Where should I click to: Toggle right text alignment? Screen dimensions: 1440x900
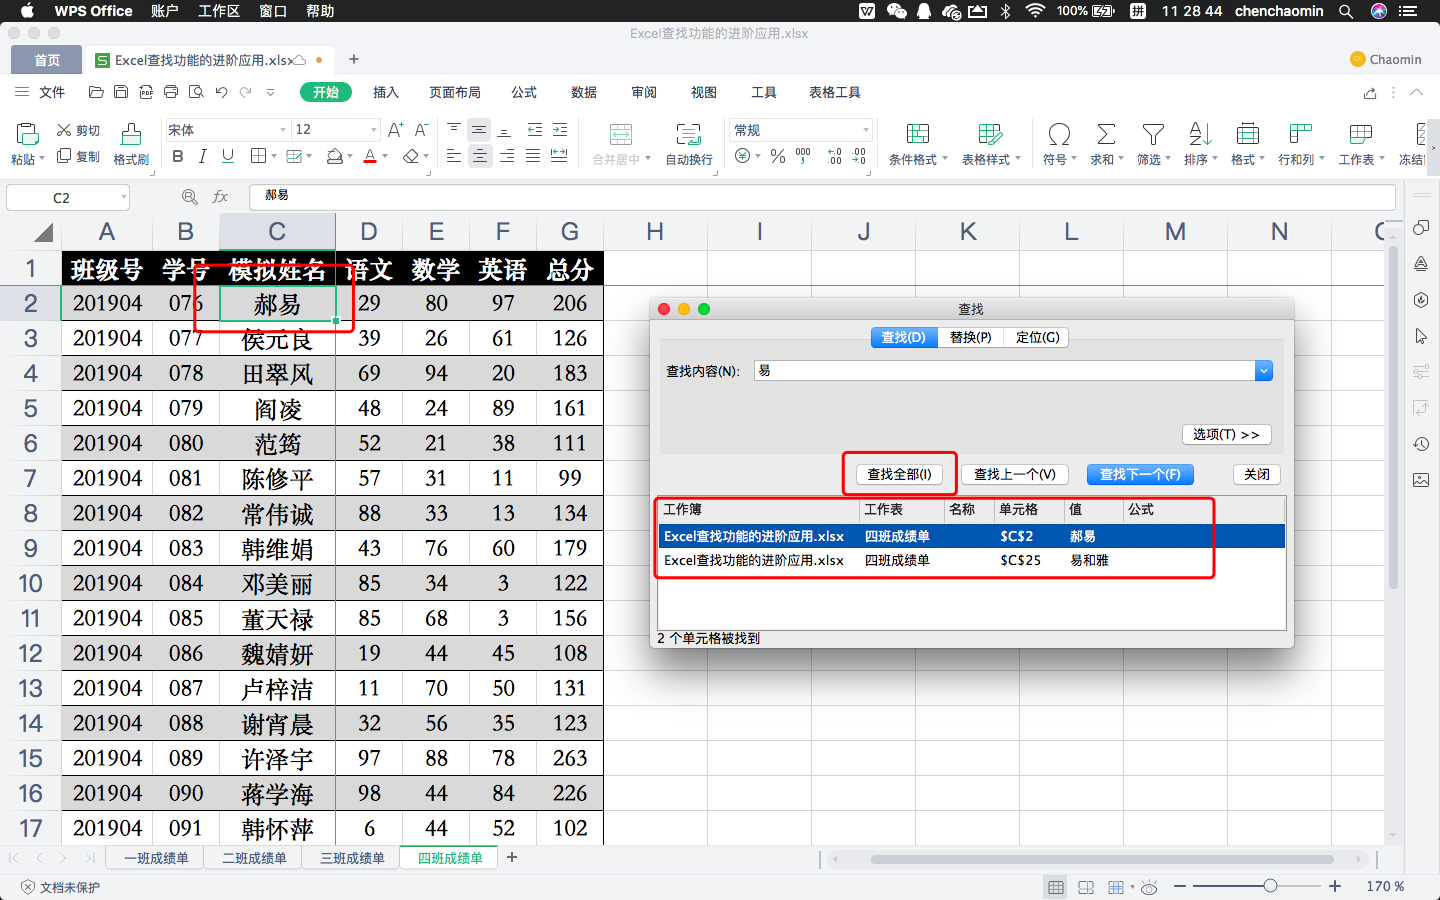coord(507,156)
